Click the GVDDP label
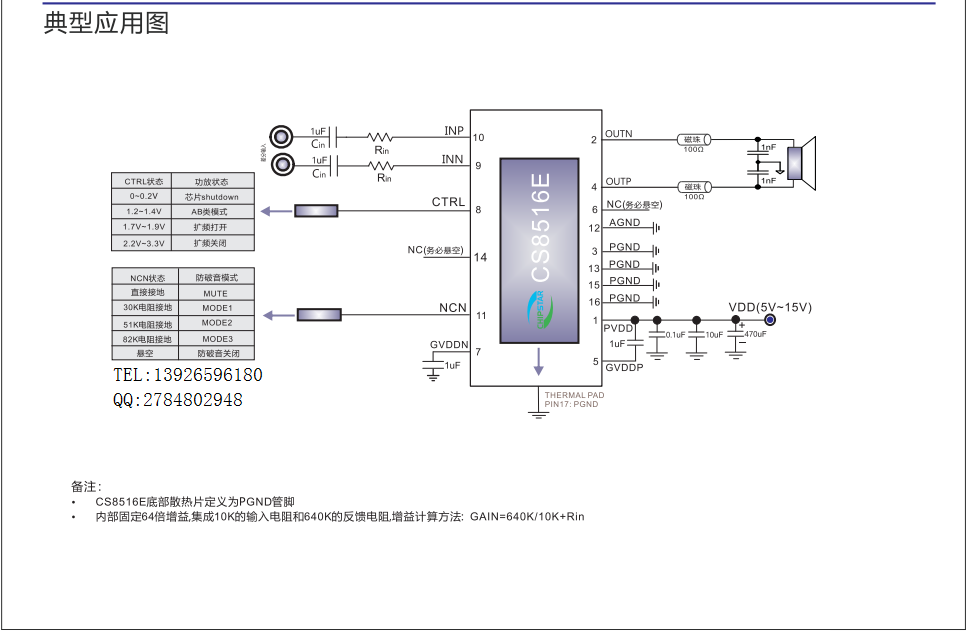The width and height of the screenshot is (967, 631). click(x=624, y=368)
